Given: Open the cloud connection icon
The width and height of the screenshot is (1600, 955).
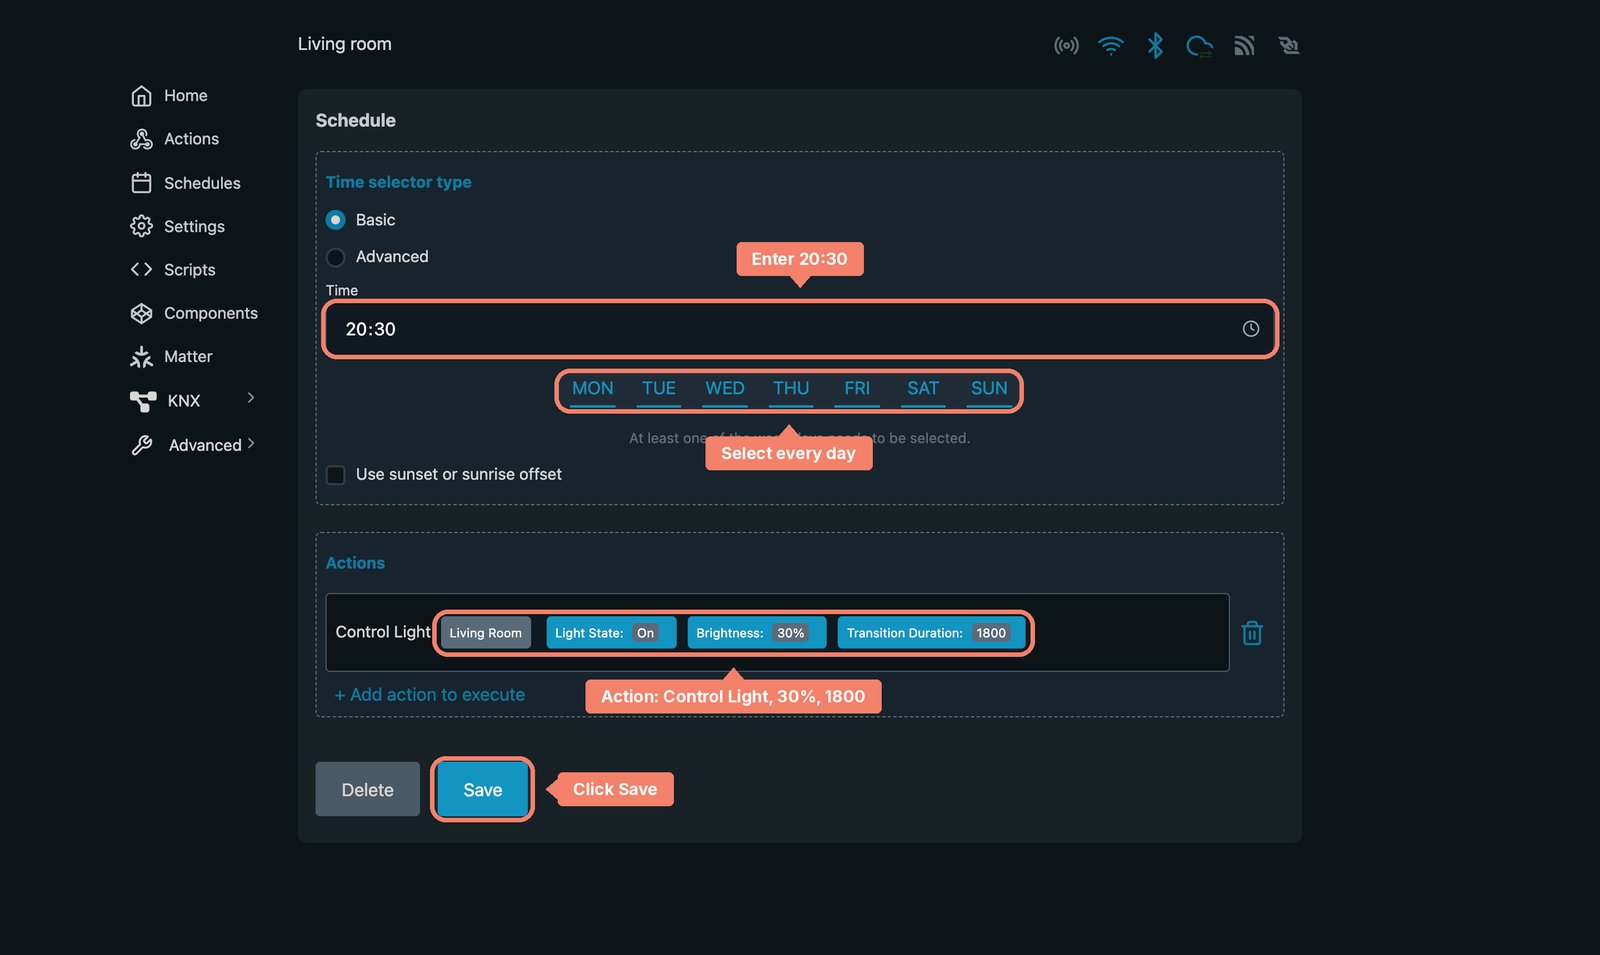Looking at the screenshot, I should tap(1199, 46).
